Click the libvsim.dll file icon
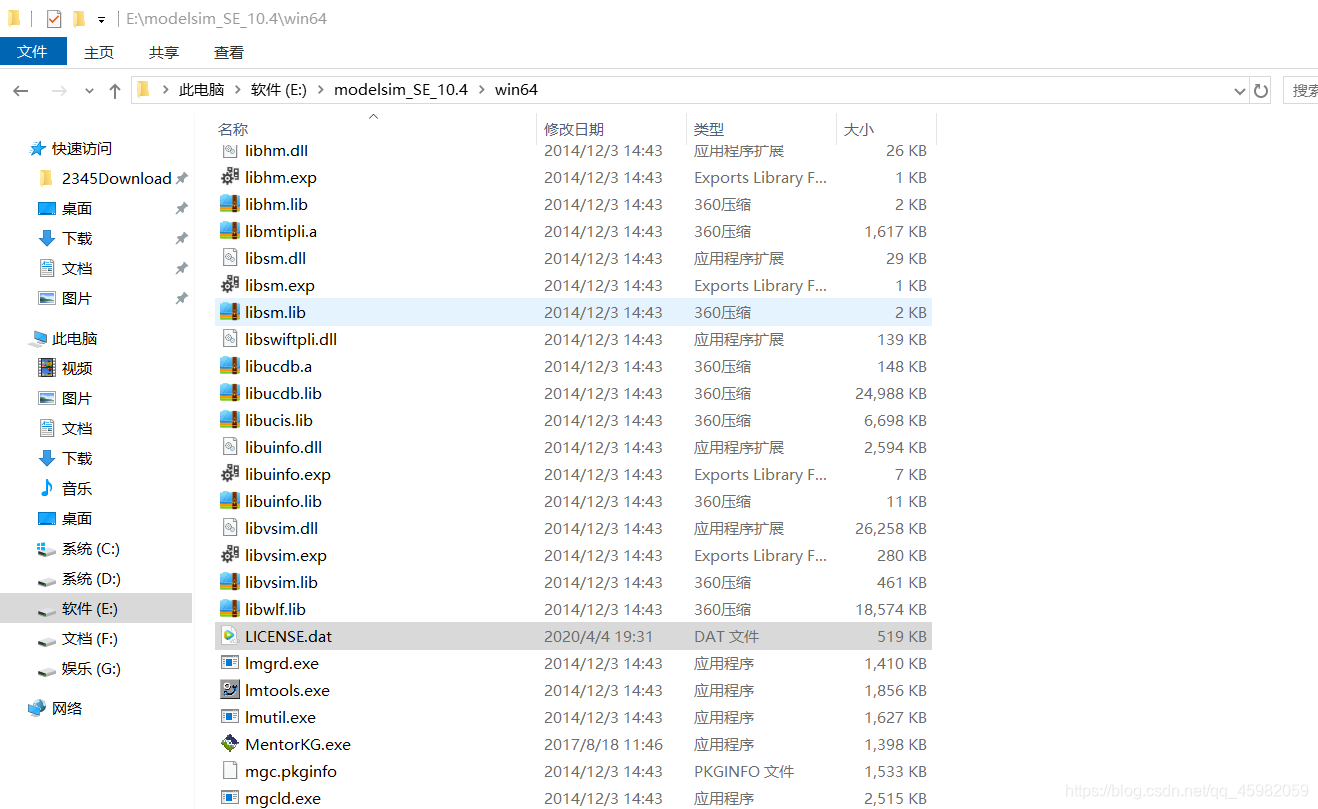The height and width of the screenshot is (809, 1318). point(230,528)
